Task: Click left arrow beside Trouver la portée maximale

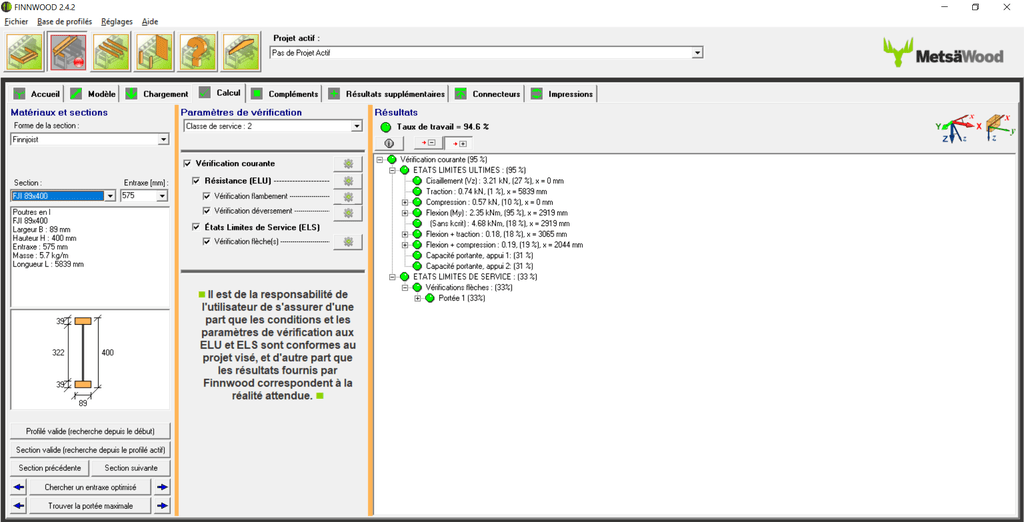Action: point(18,506)
